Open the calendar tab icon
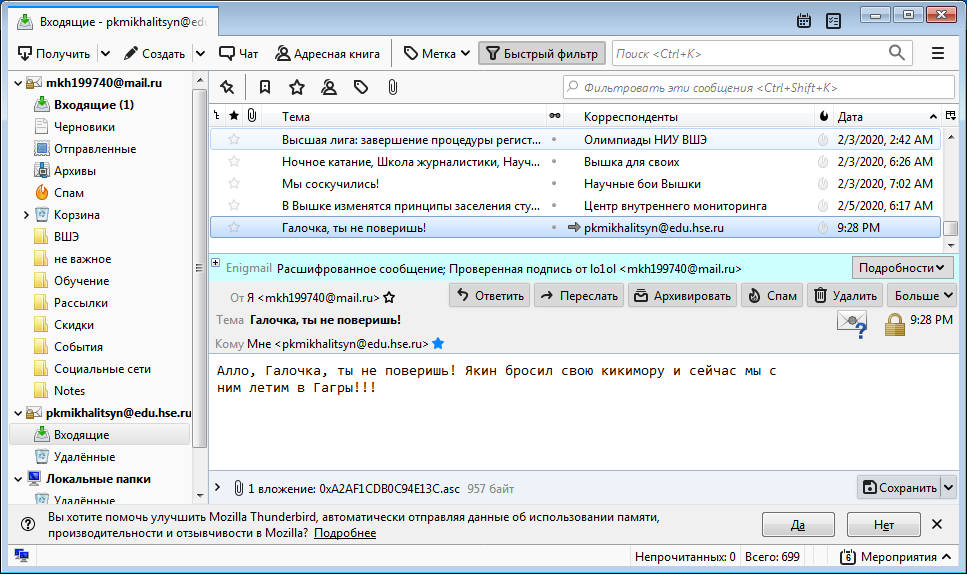This screenshot has height=574, width=967. tap(804, 21)
